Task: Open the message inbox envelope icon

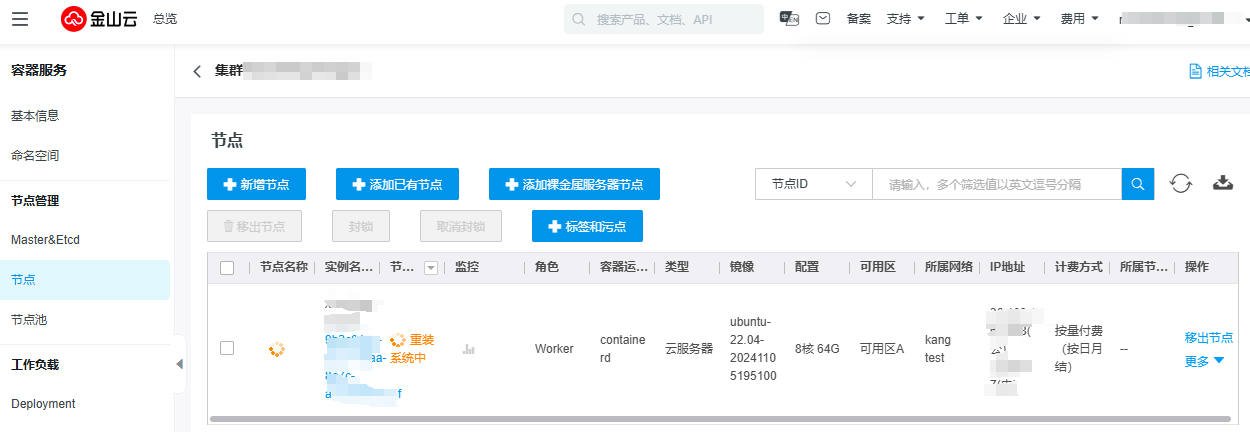Action: (822, 19)
